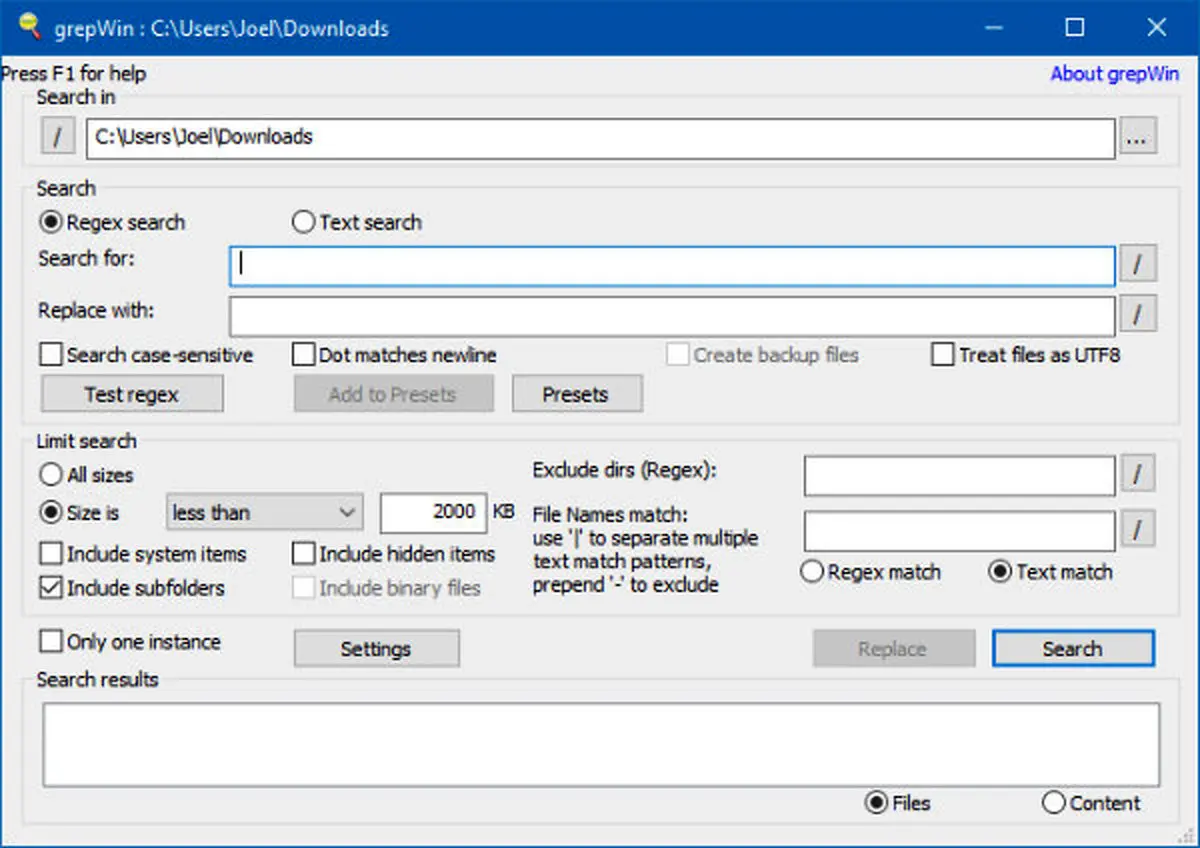The height and width of the screenshot is (848, 1200).
Task: Open the About grepWin link
Action: click(1114, 74)
